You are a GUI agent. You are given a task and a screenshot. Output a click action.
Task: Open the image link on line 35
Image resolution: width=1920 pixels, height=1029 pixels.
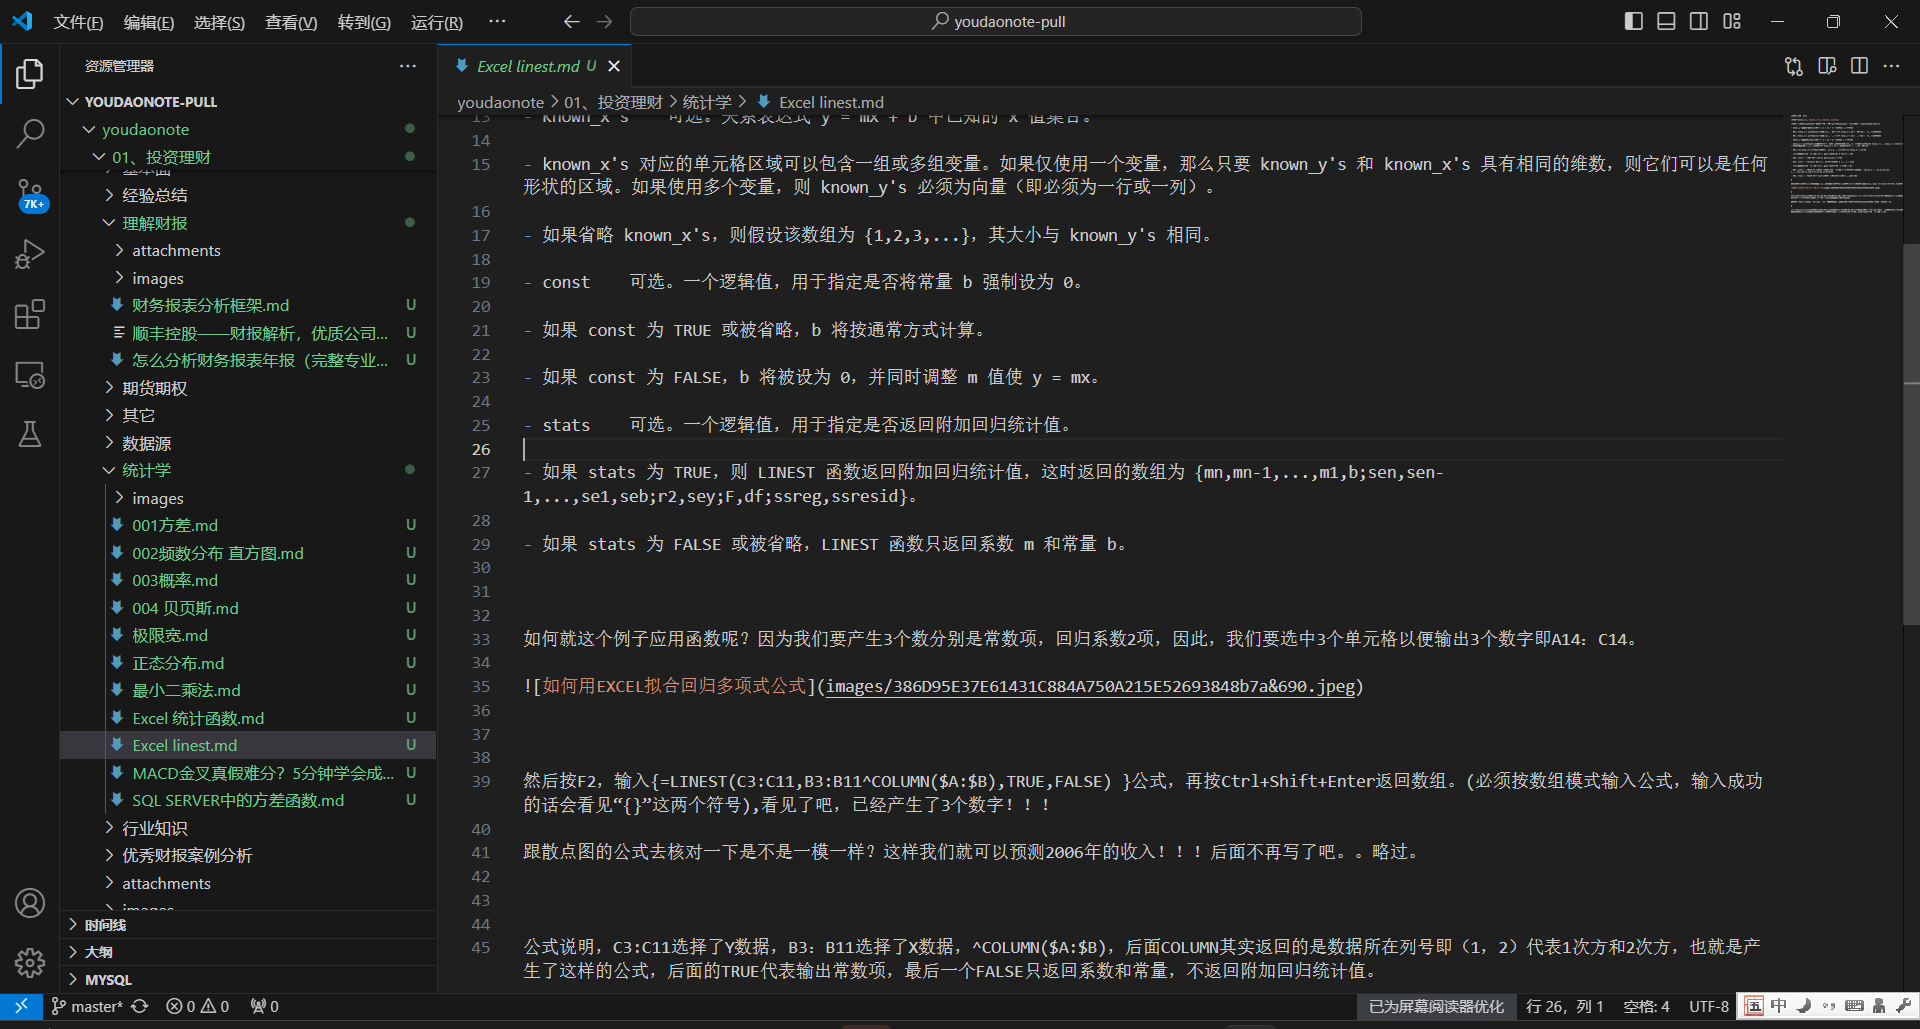tap(1090, 686)
